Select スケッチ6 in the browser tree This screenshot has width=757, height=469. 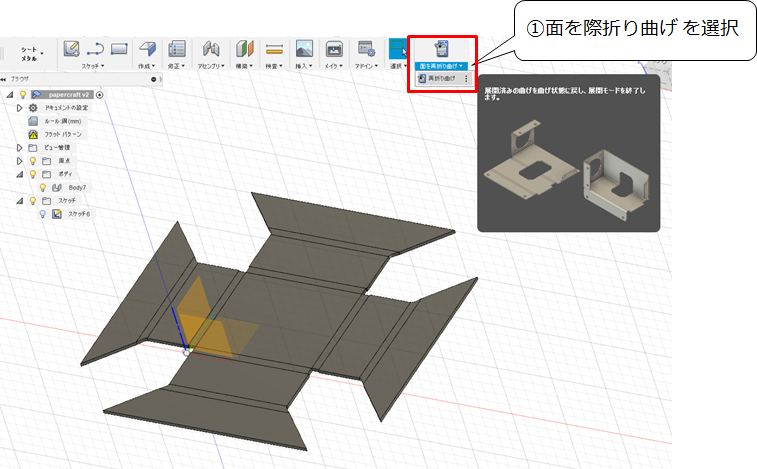pyautogui.click(x=79, y=213)
